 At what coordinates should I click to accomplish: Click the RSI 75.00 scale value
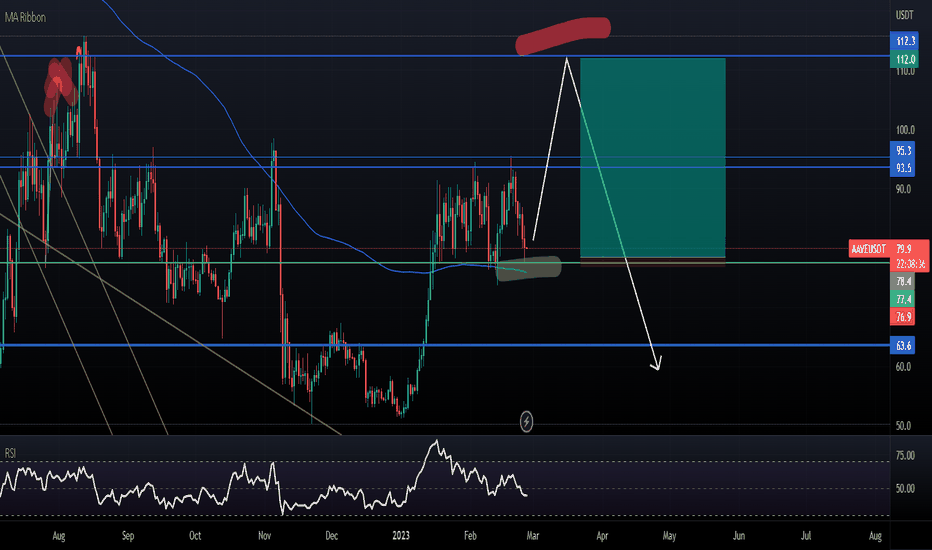(905, 455)
